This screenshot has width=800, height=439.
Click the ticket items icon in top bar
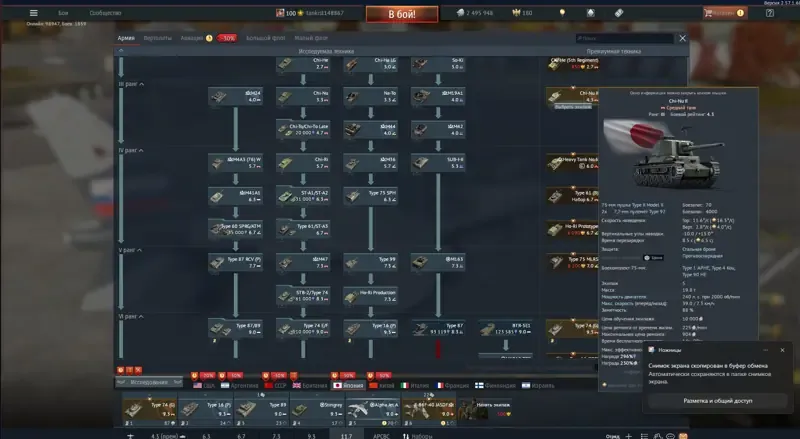point(618,13)
